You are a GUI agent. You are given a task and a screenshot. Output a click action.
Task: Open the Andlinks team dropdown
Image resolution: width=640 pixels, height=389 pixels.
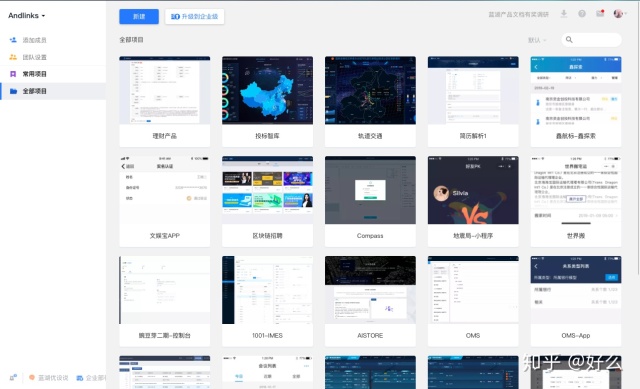click(x=27, y=16)
